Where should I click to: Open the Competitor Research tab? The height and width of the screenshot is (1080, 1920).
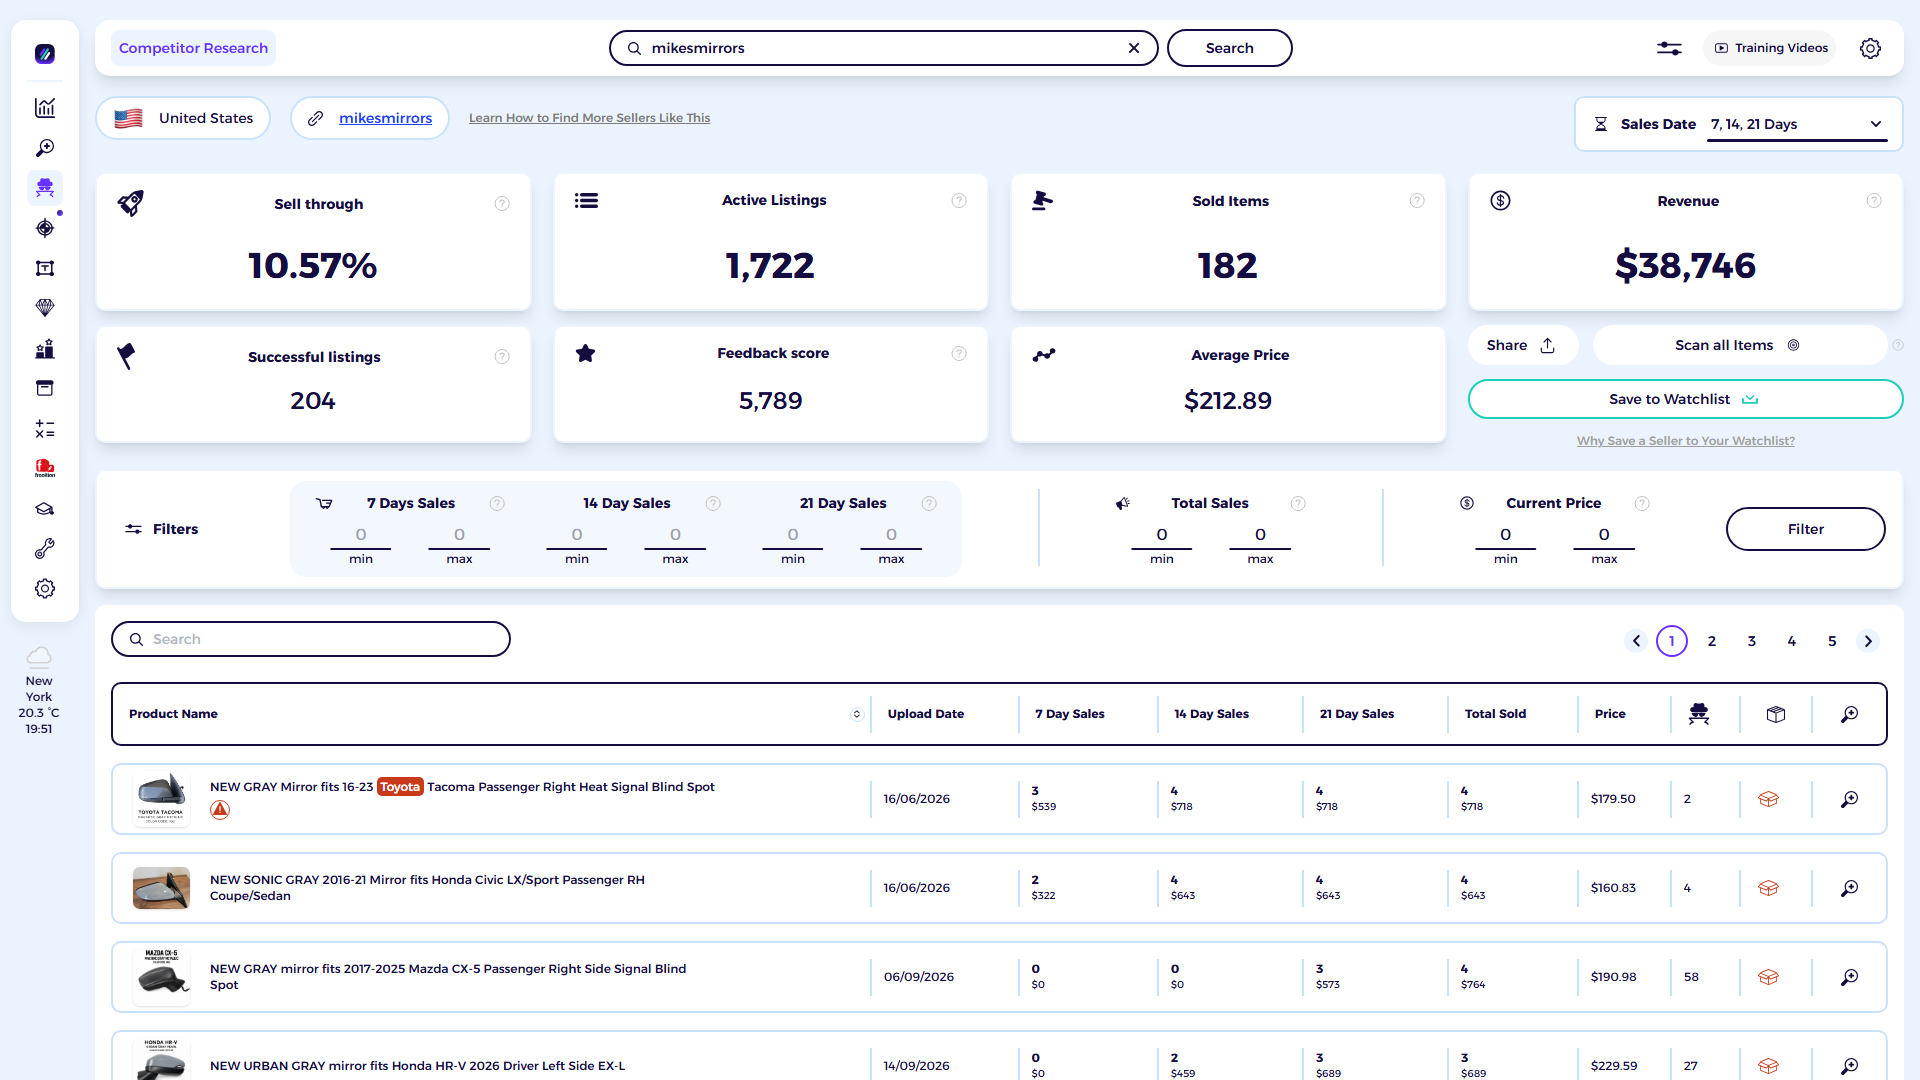coord(193,48)
